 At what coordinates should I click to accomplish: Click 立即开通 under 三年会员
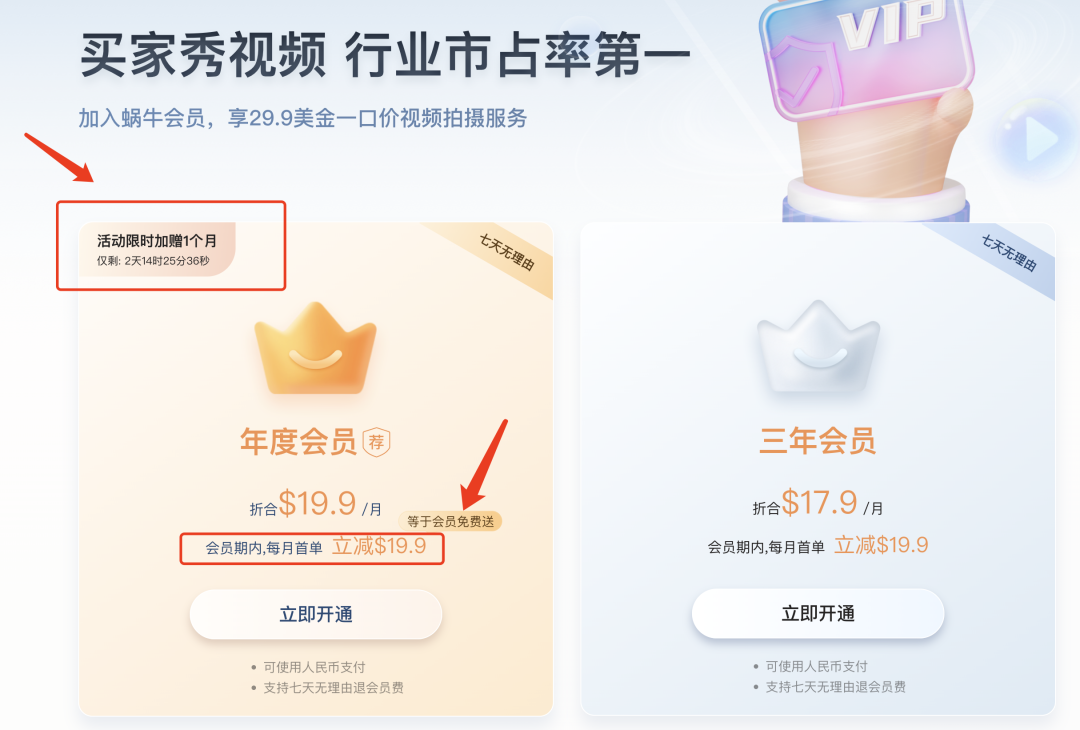coord(818,614)
